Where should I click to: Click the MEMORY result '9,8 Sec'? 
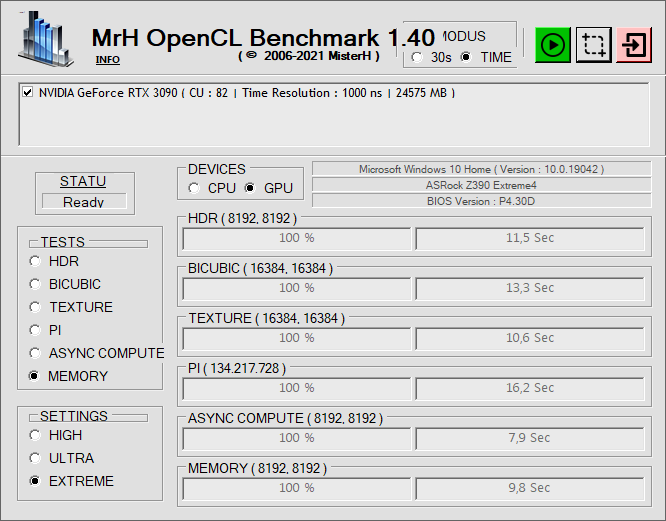coord(530,489)
